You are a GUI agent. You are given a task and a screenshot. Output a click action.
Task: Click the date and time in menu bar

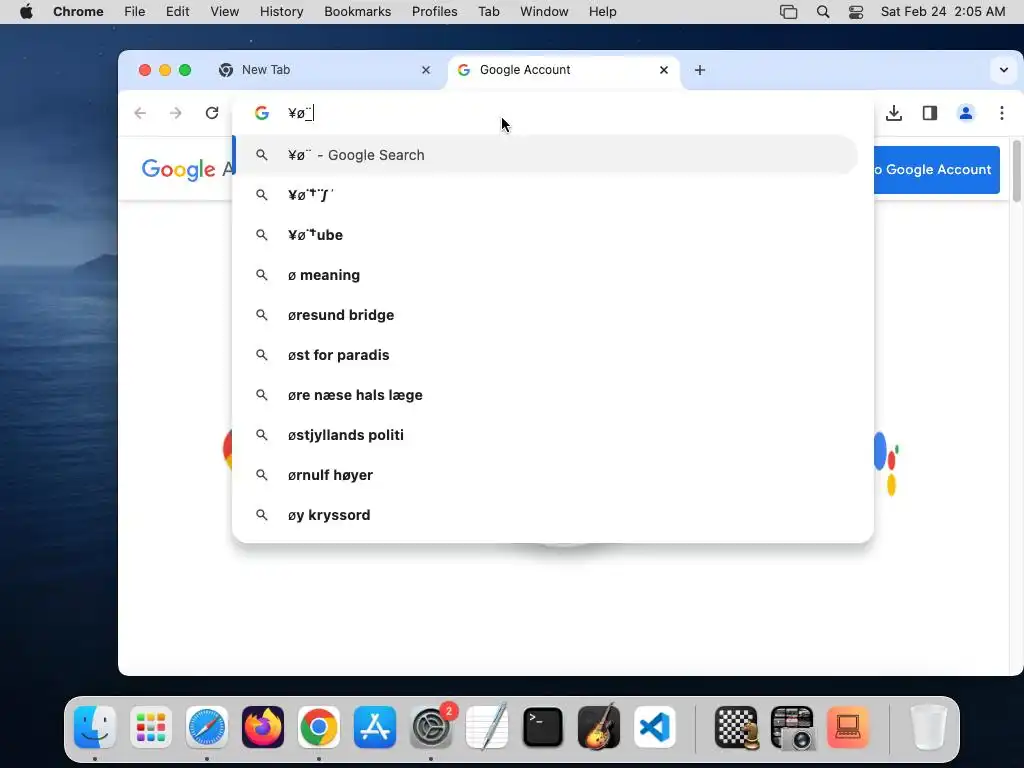[x=943, y=12]
